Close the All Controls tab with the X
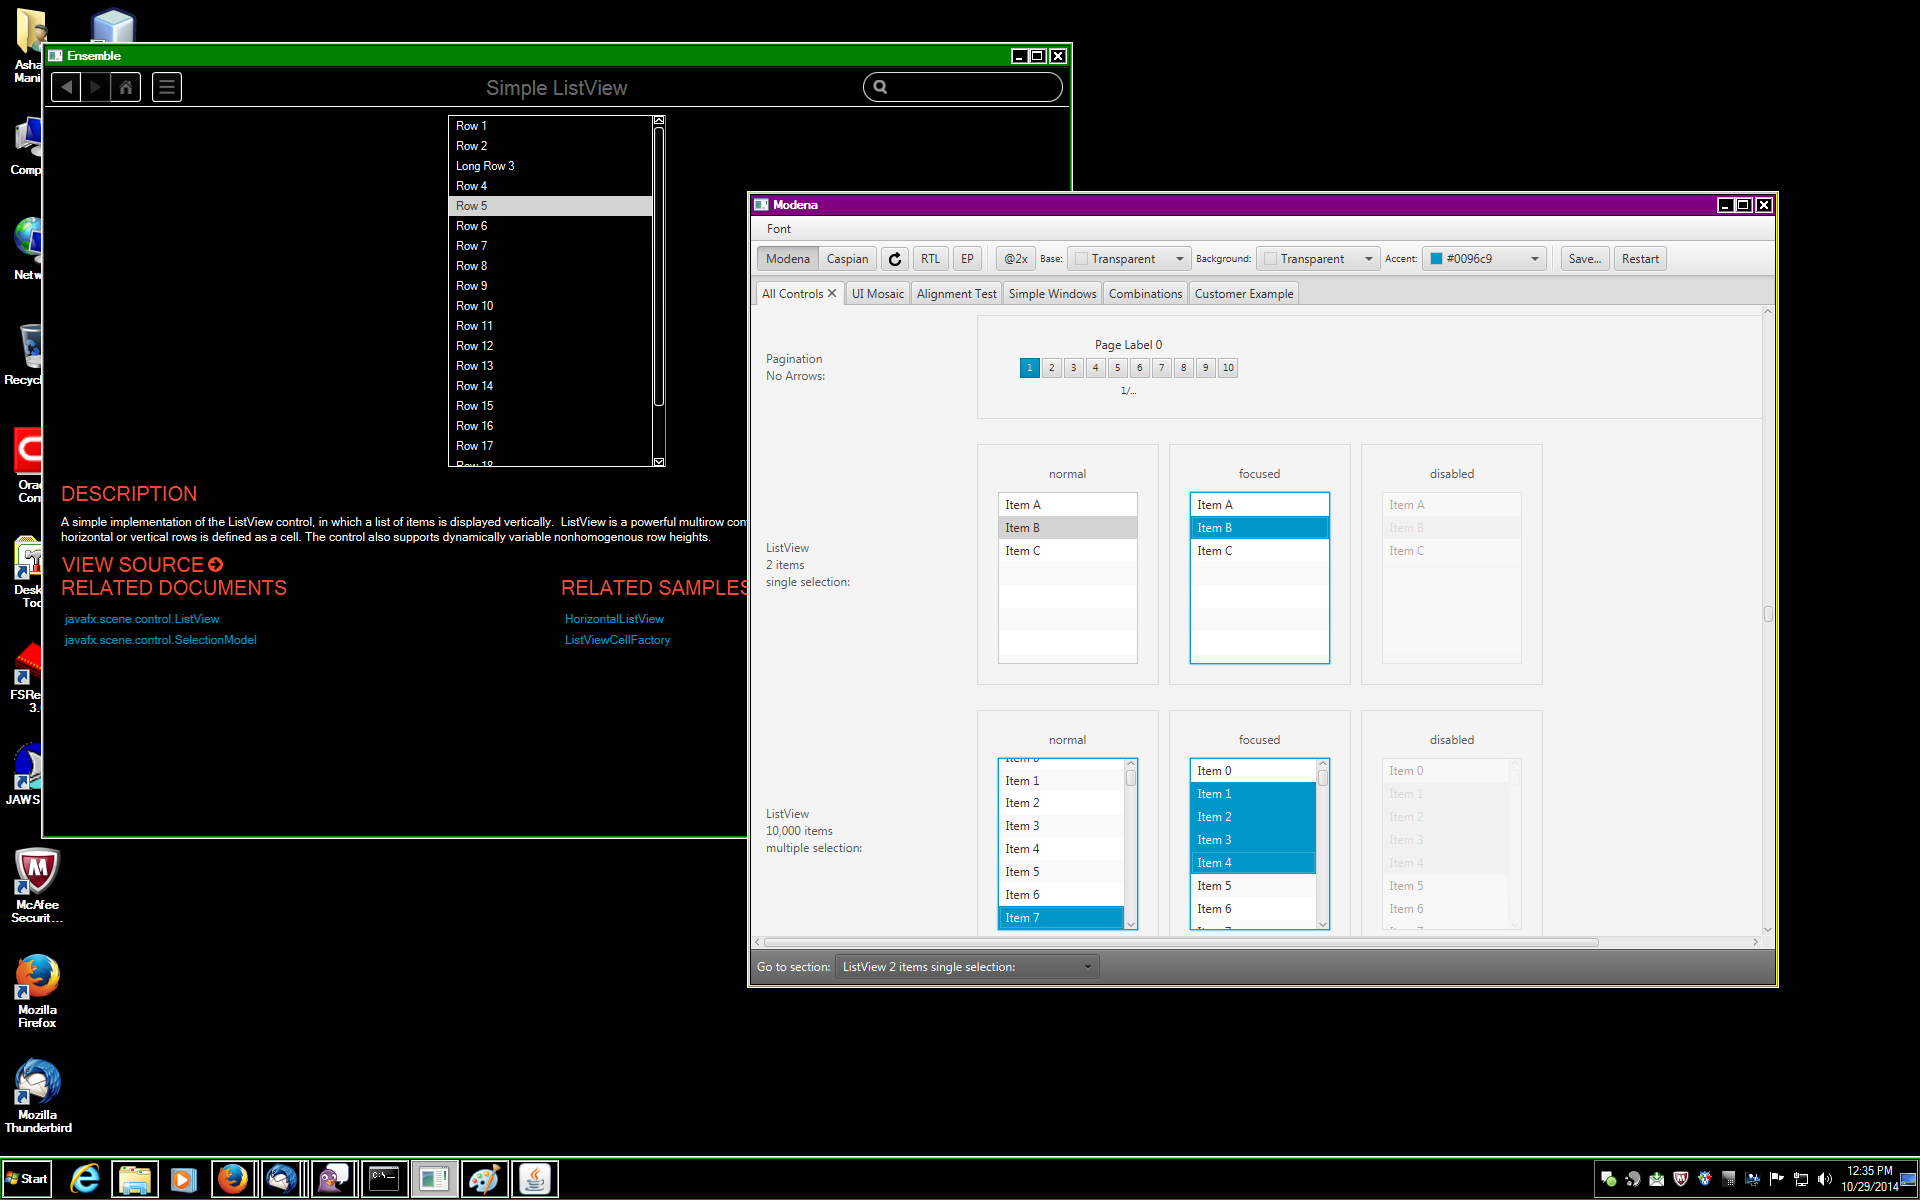1920x1200 pixels. (x=832, y=293)
